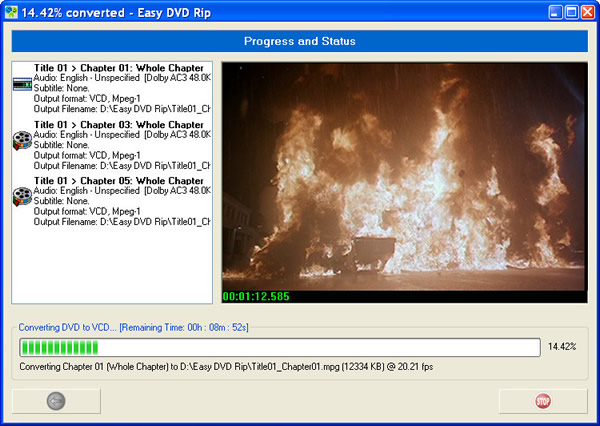Image resolution: width=600 pixels, height=426 pixels.
Task: Maximize the Easy DVD Rip window
Action: click(572, 12)
